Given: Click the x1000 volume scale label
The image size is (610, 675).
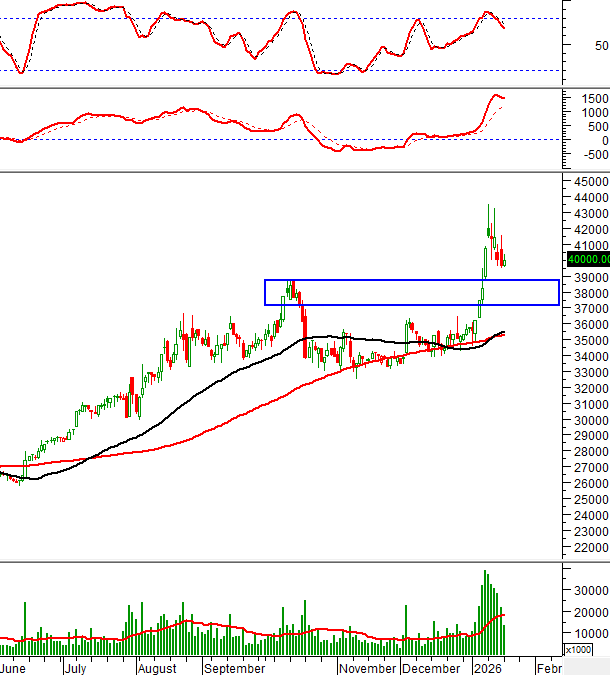Looking at the screenshot, I should (x=578, y=650).
